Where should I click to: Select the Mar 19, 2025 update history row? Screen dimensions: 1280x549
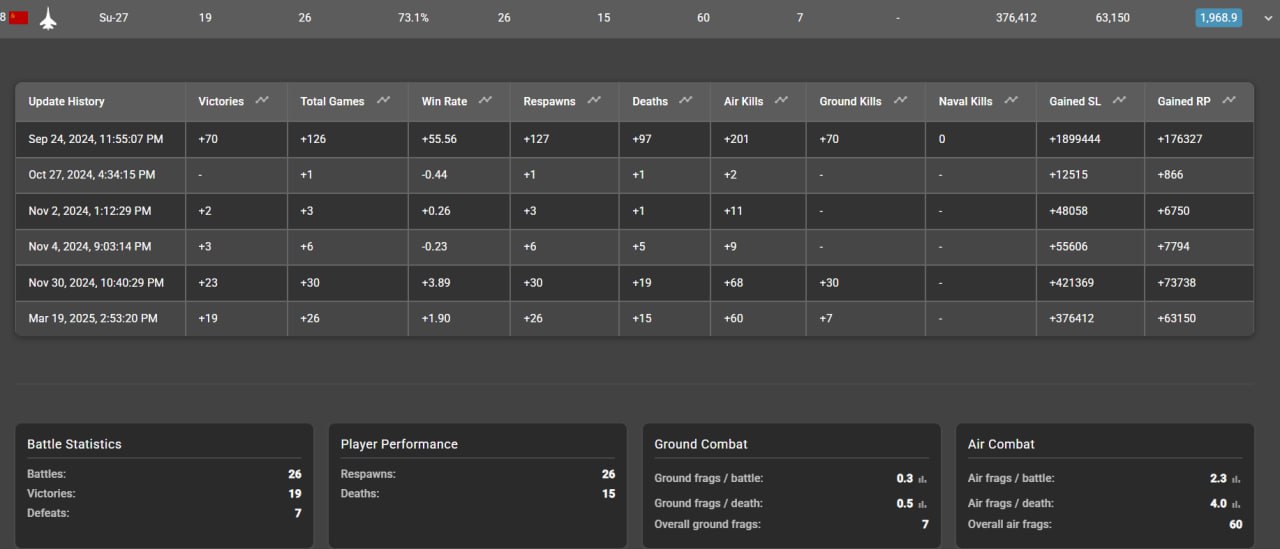634,318
